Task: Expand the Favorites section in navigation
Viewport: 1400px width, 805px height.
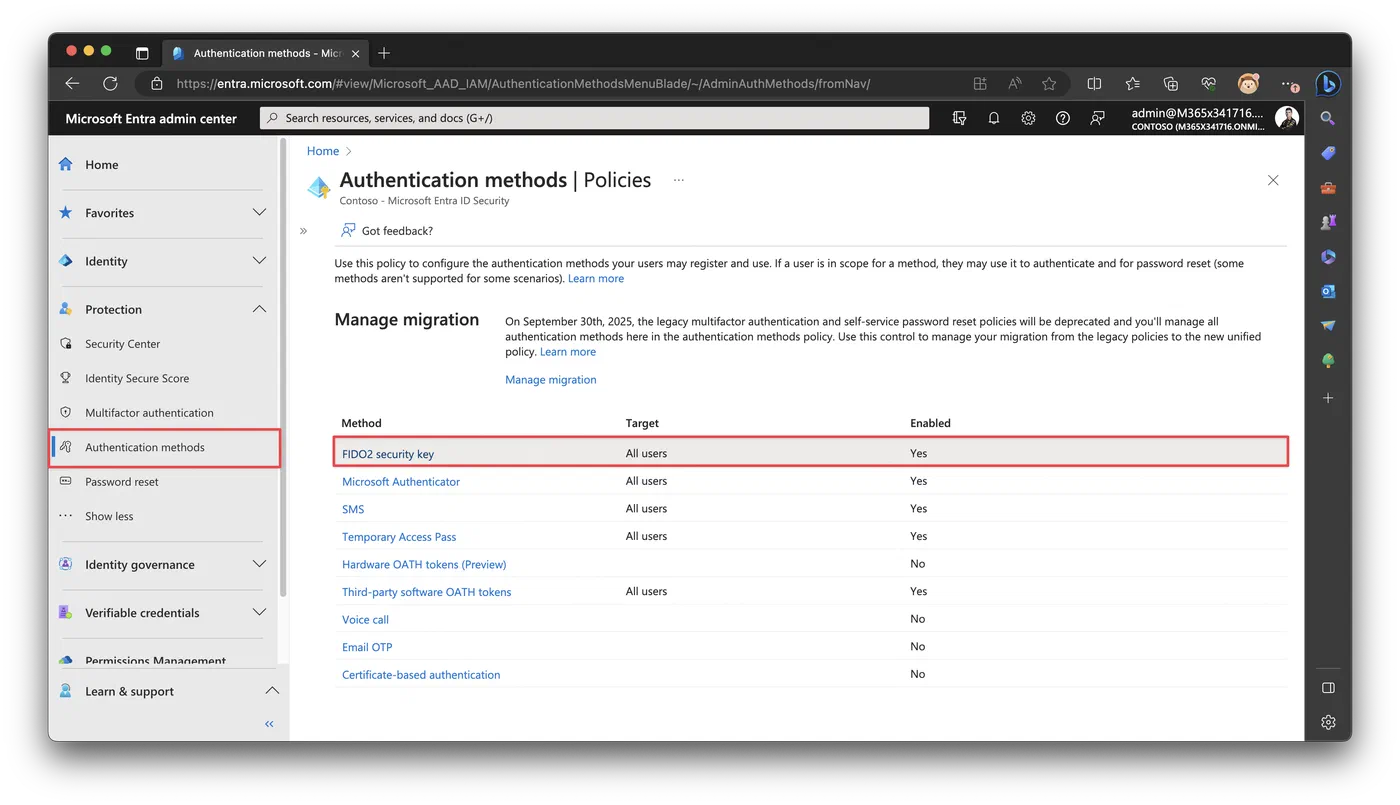Action: pyautogui.click(x=259, y=213)
